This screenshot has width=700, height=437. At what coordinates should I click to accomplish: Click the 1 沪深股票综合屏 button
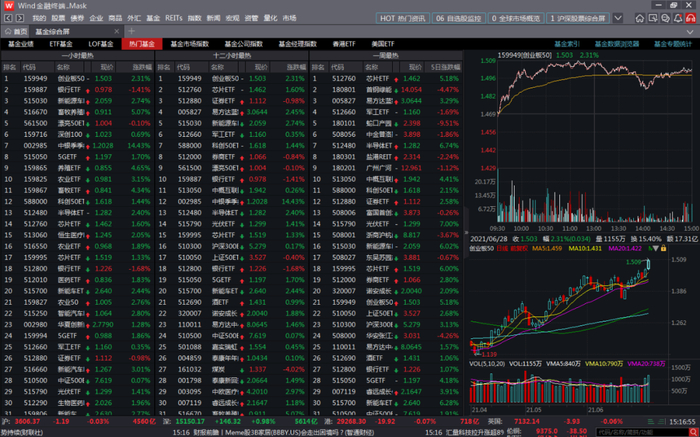(578, 18)
